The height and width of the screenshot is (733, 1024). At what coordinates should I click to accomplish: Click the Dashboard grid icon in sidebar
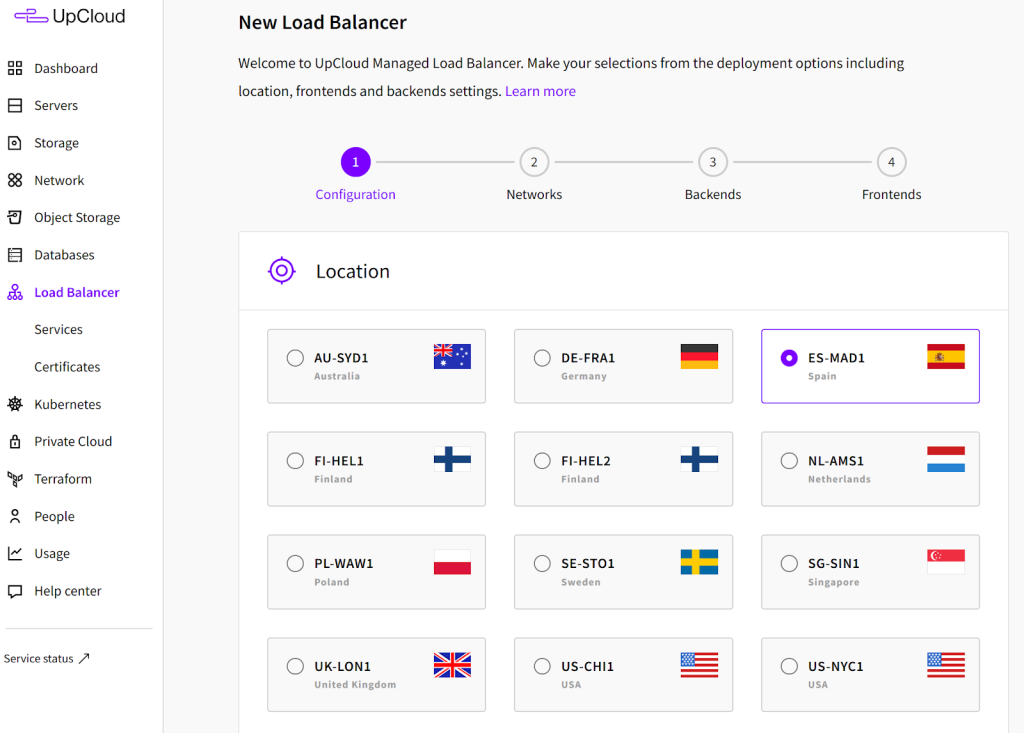pyautogui.click(x=15, y=68)
